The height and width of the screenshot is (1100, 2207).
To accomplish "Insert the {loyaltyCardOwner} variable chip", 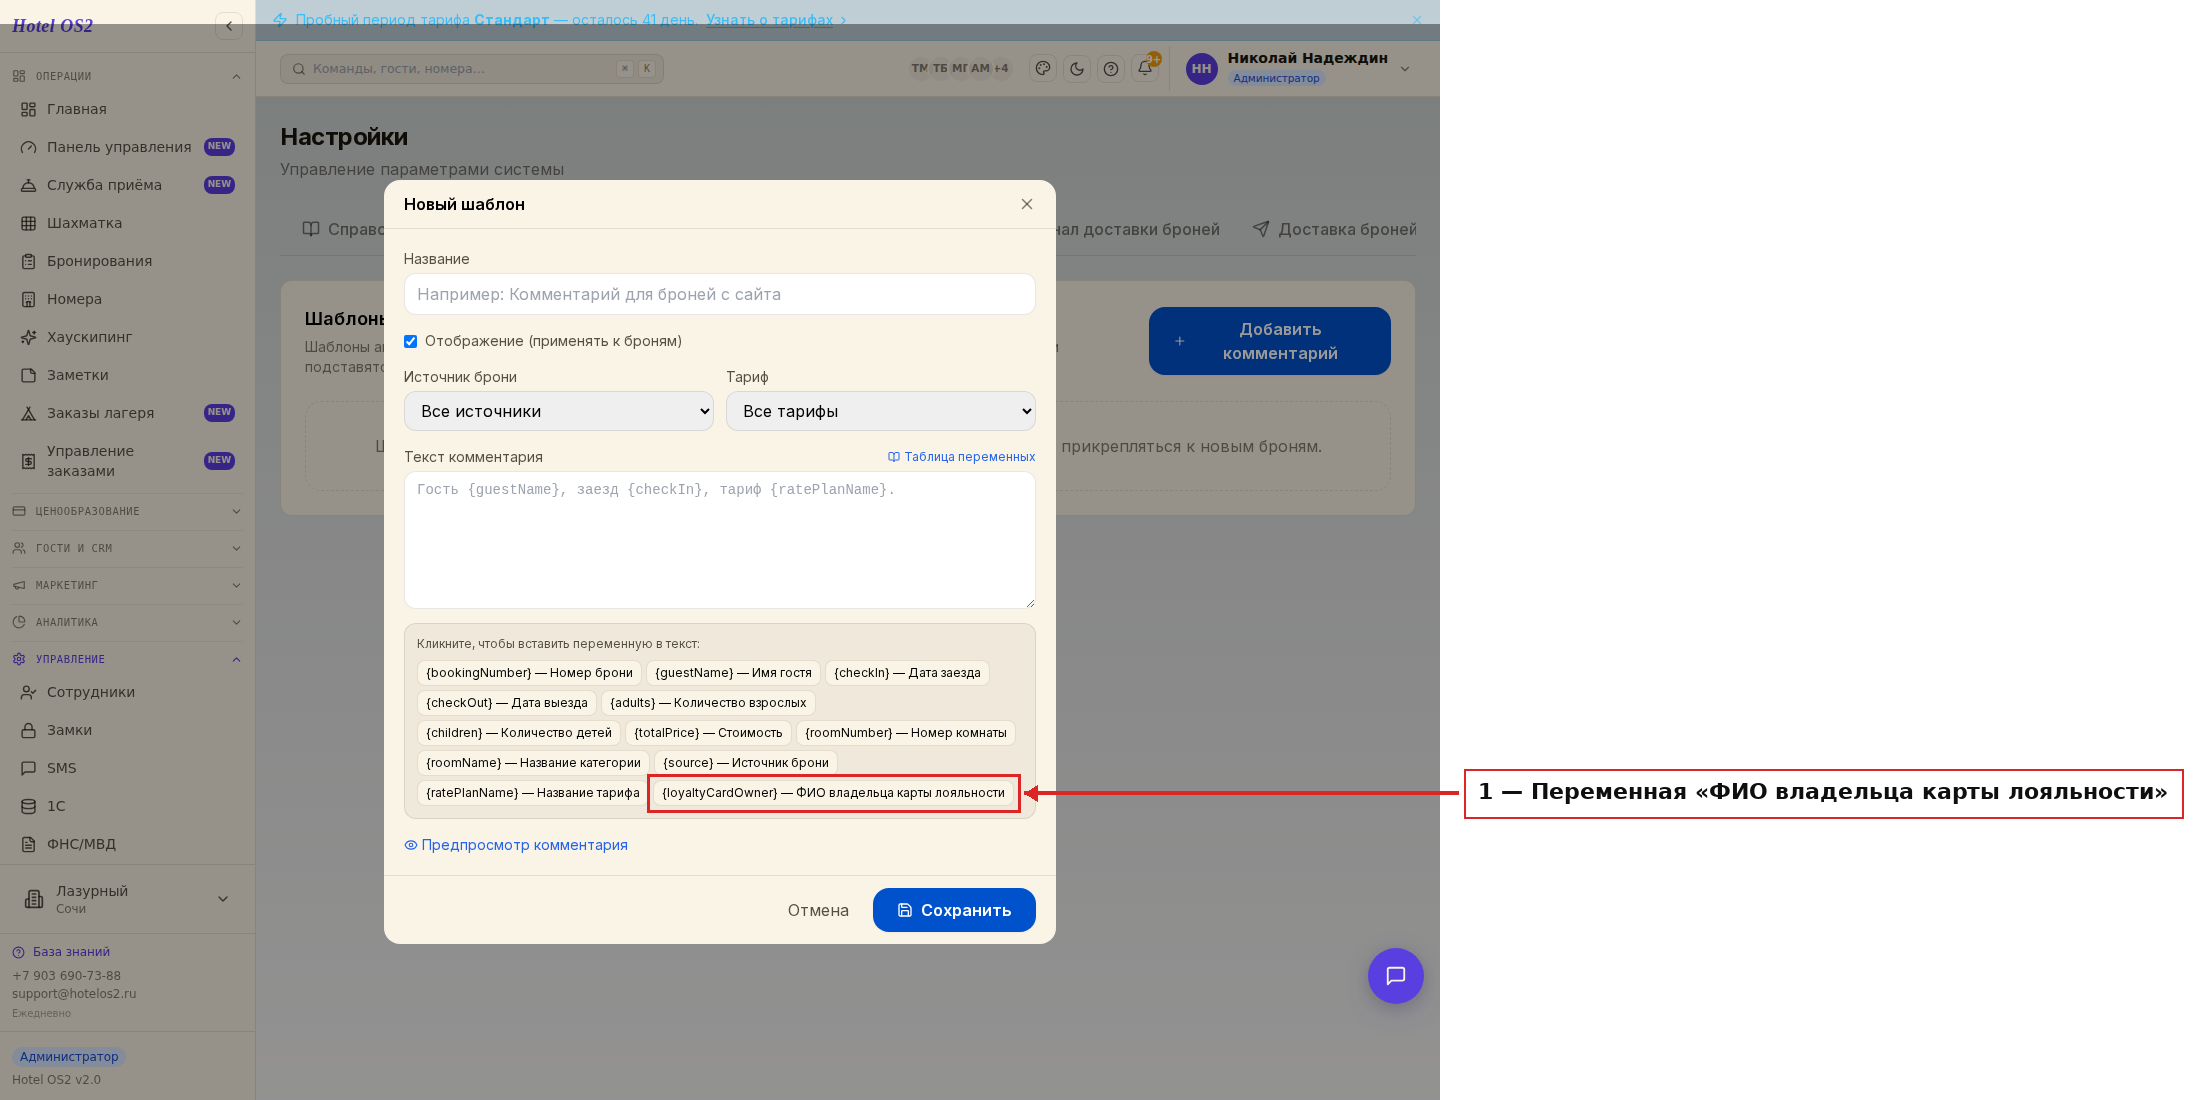I will point(833,793).
